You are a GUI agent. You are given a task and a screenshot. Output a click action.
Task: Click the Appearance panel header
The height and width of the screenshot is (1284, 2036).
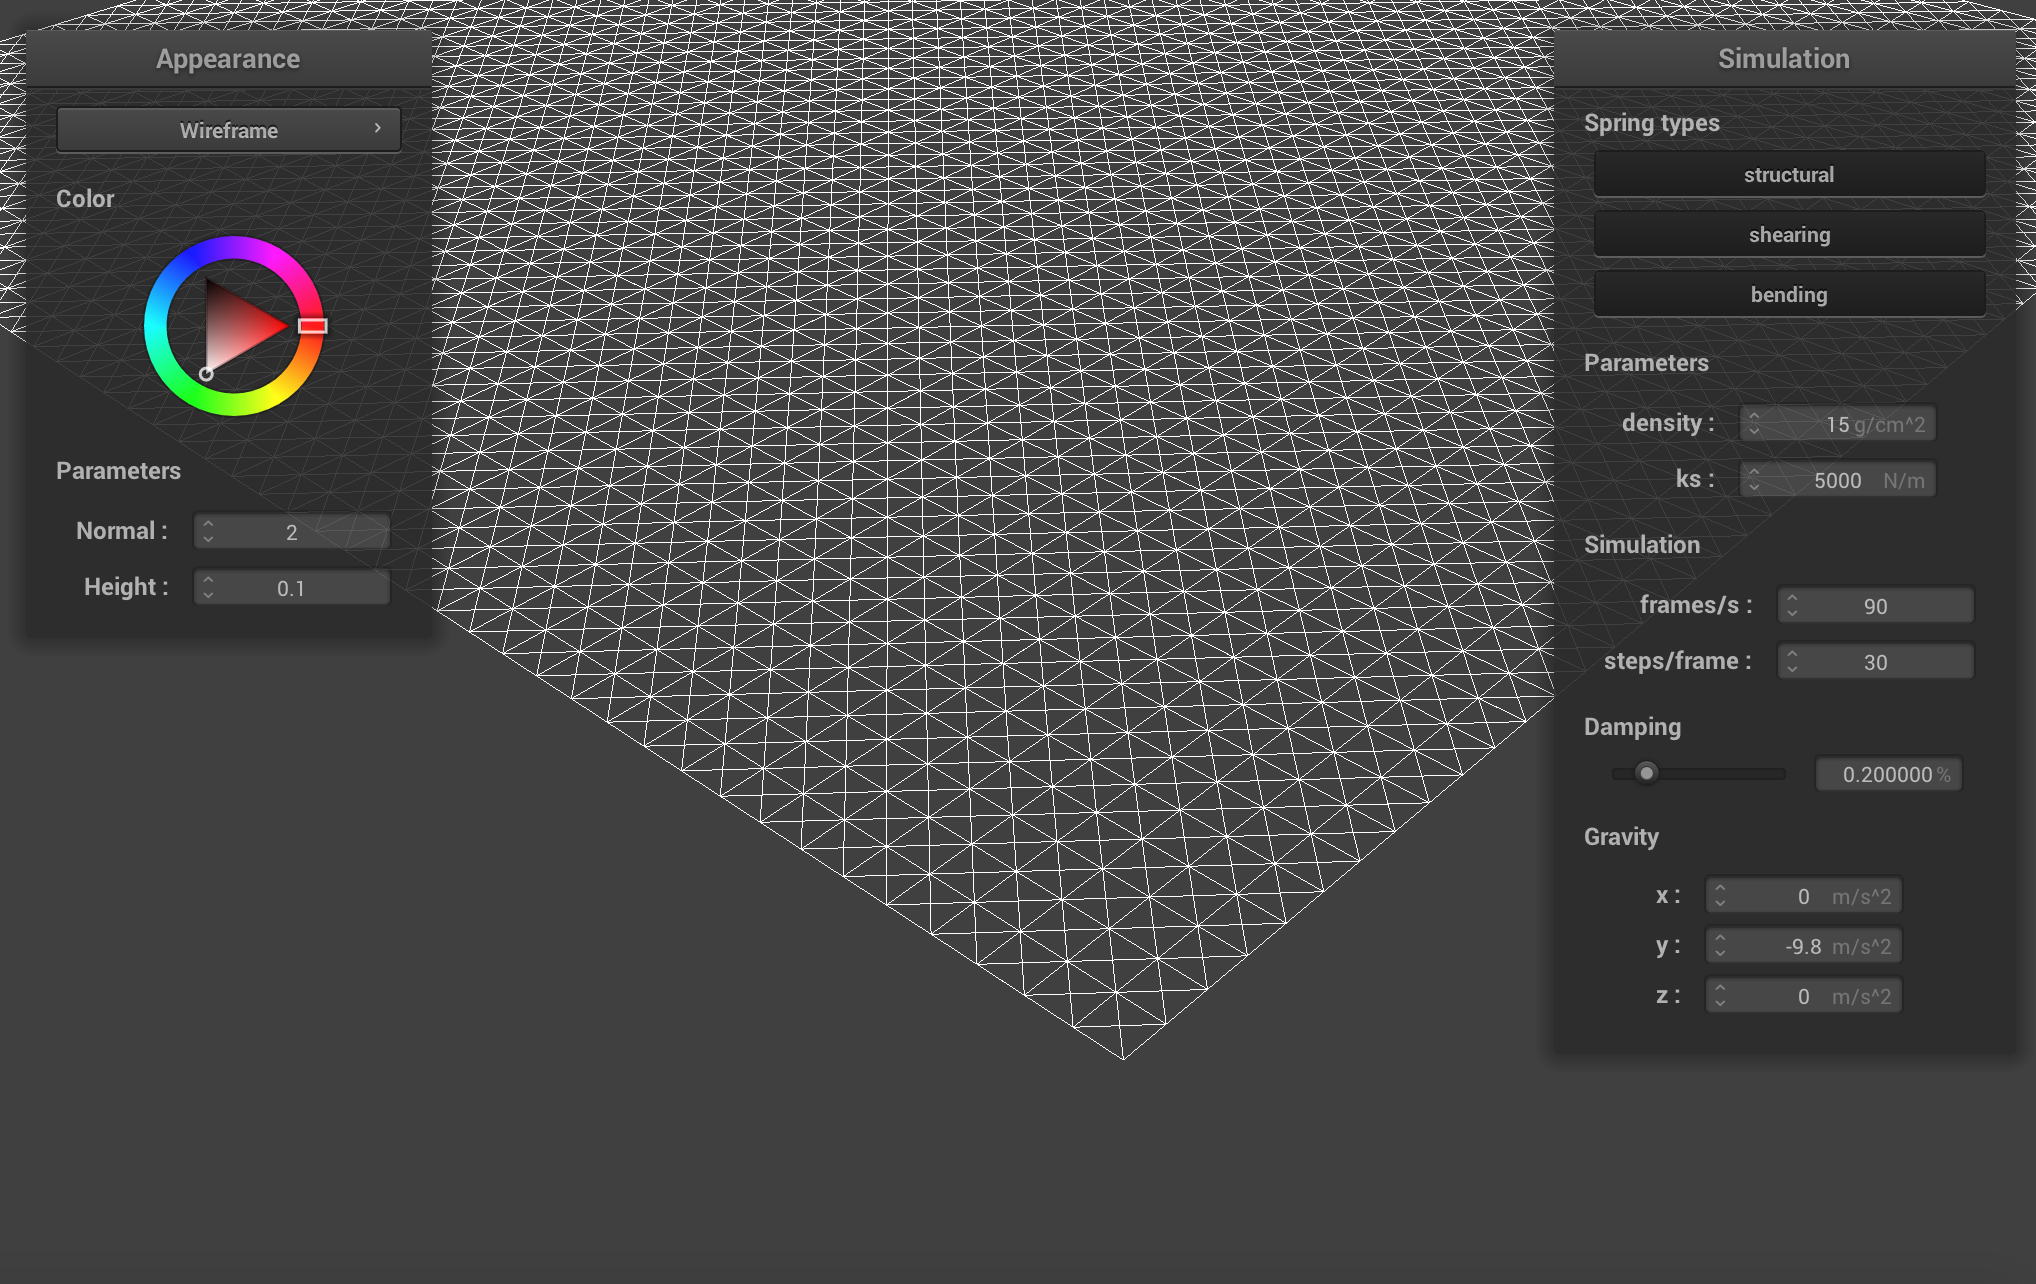click(228, 59)
